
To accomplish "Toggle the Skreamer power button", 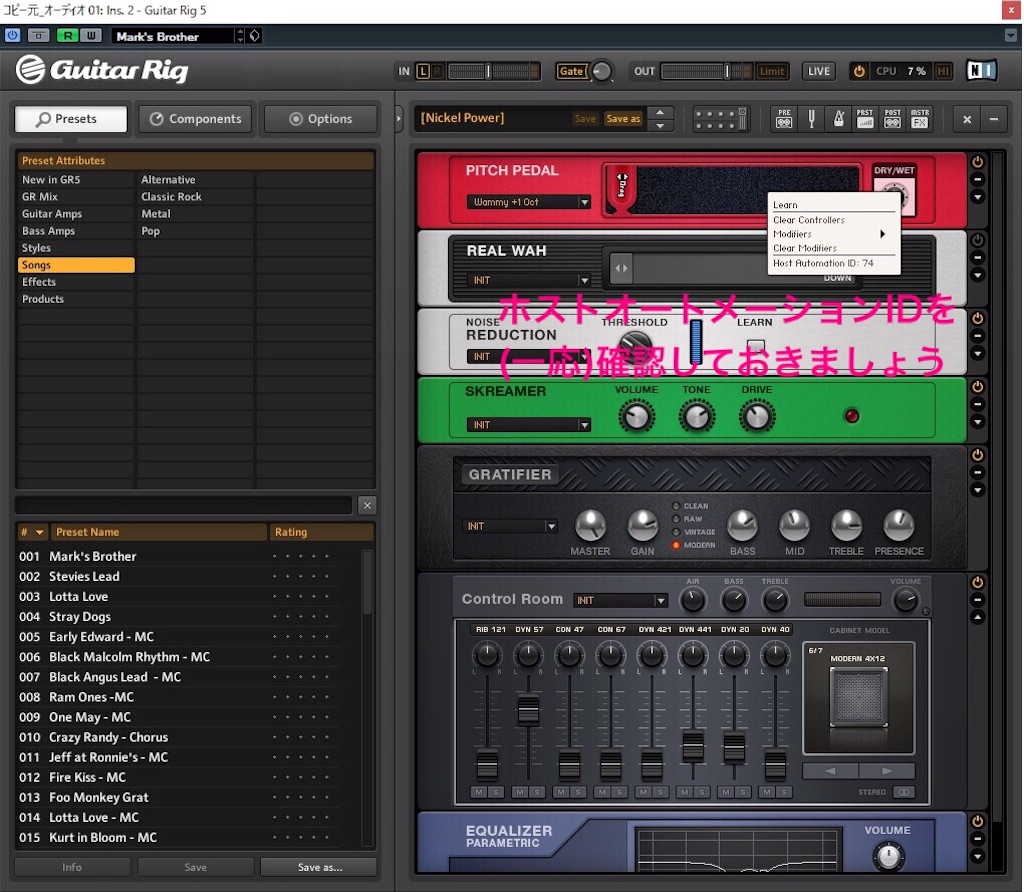I will tap(978, 387).
